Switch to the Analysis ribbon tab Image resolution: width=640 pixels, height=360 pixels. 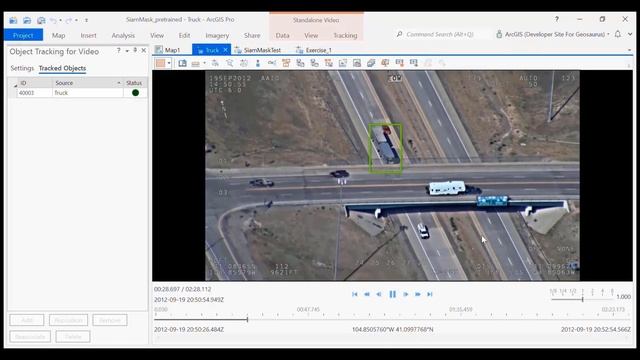click(x=123, y=36)
